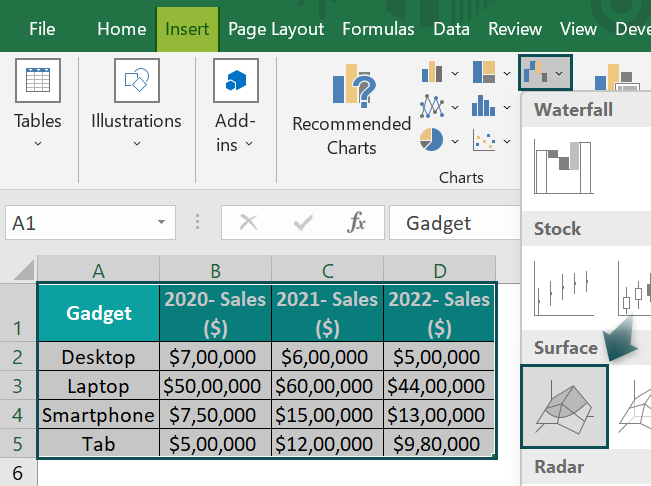Confirm the formula bar entry
Screen dimensions: 651x486
[303, 222]
